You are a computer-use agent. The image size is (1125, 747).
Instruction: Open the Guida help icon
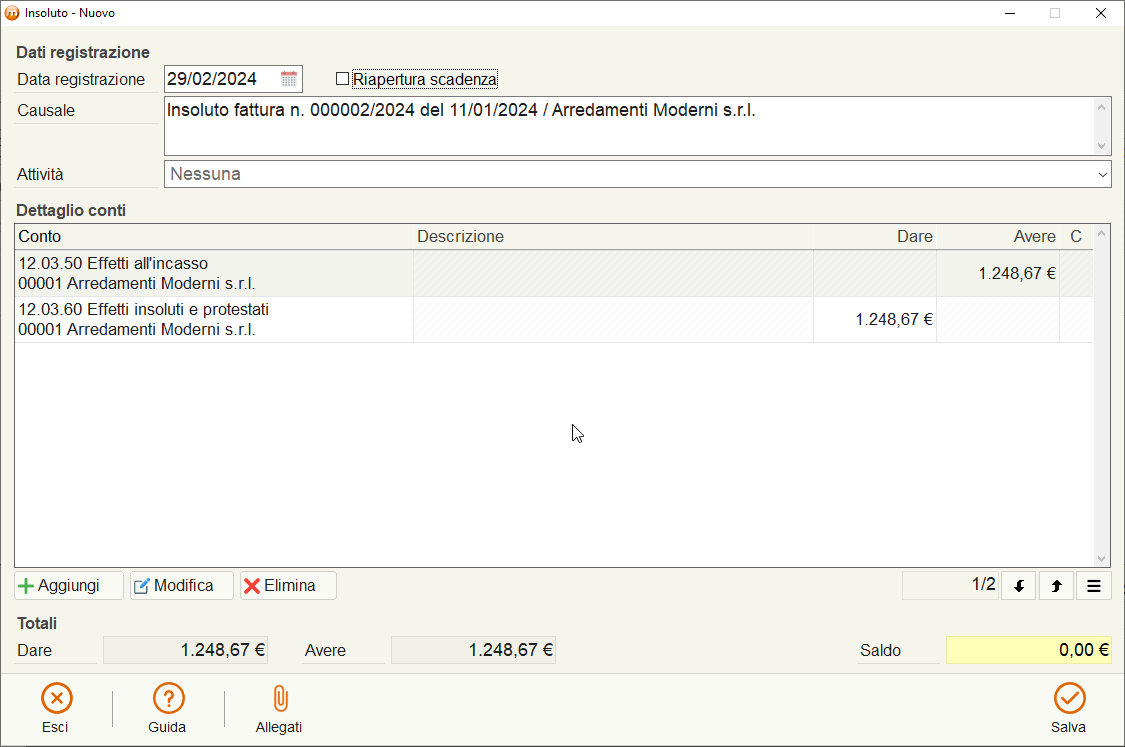click(x=169, y=698)
